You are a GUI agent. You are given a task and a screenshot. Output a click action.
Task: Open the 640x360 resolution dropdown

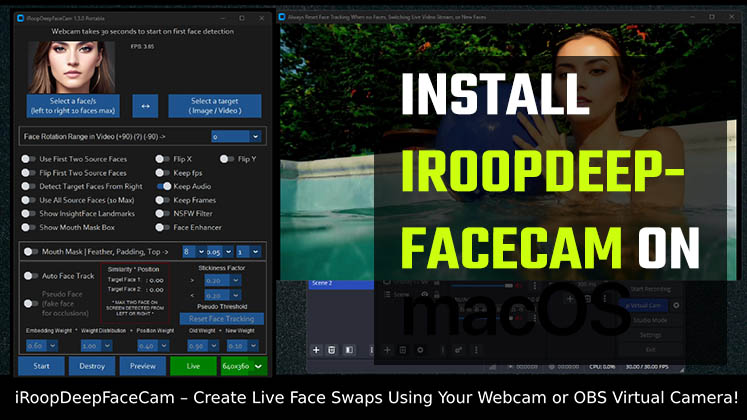pyautogui.click(x=244, y=366)
